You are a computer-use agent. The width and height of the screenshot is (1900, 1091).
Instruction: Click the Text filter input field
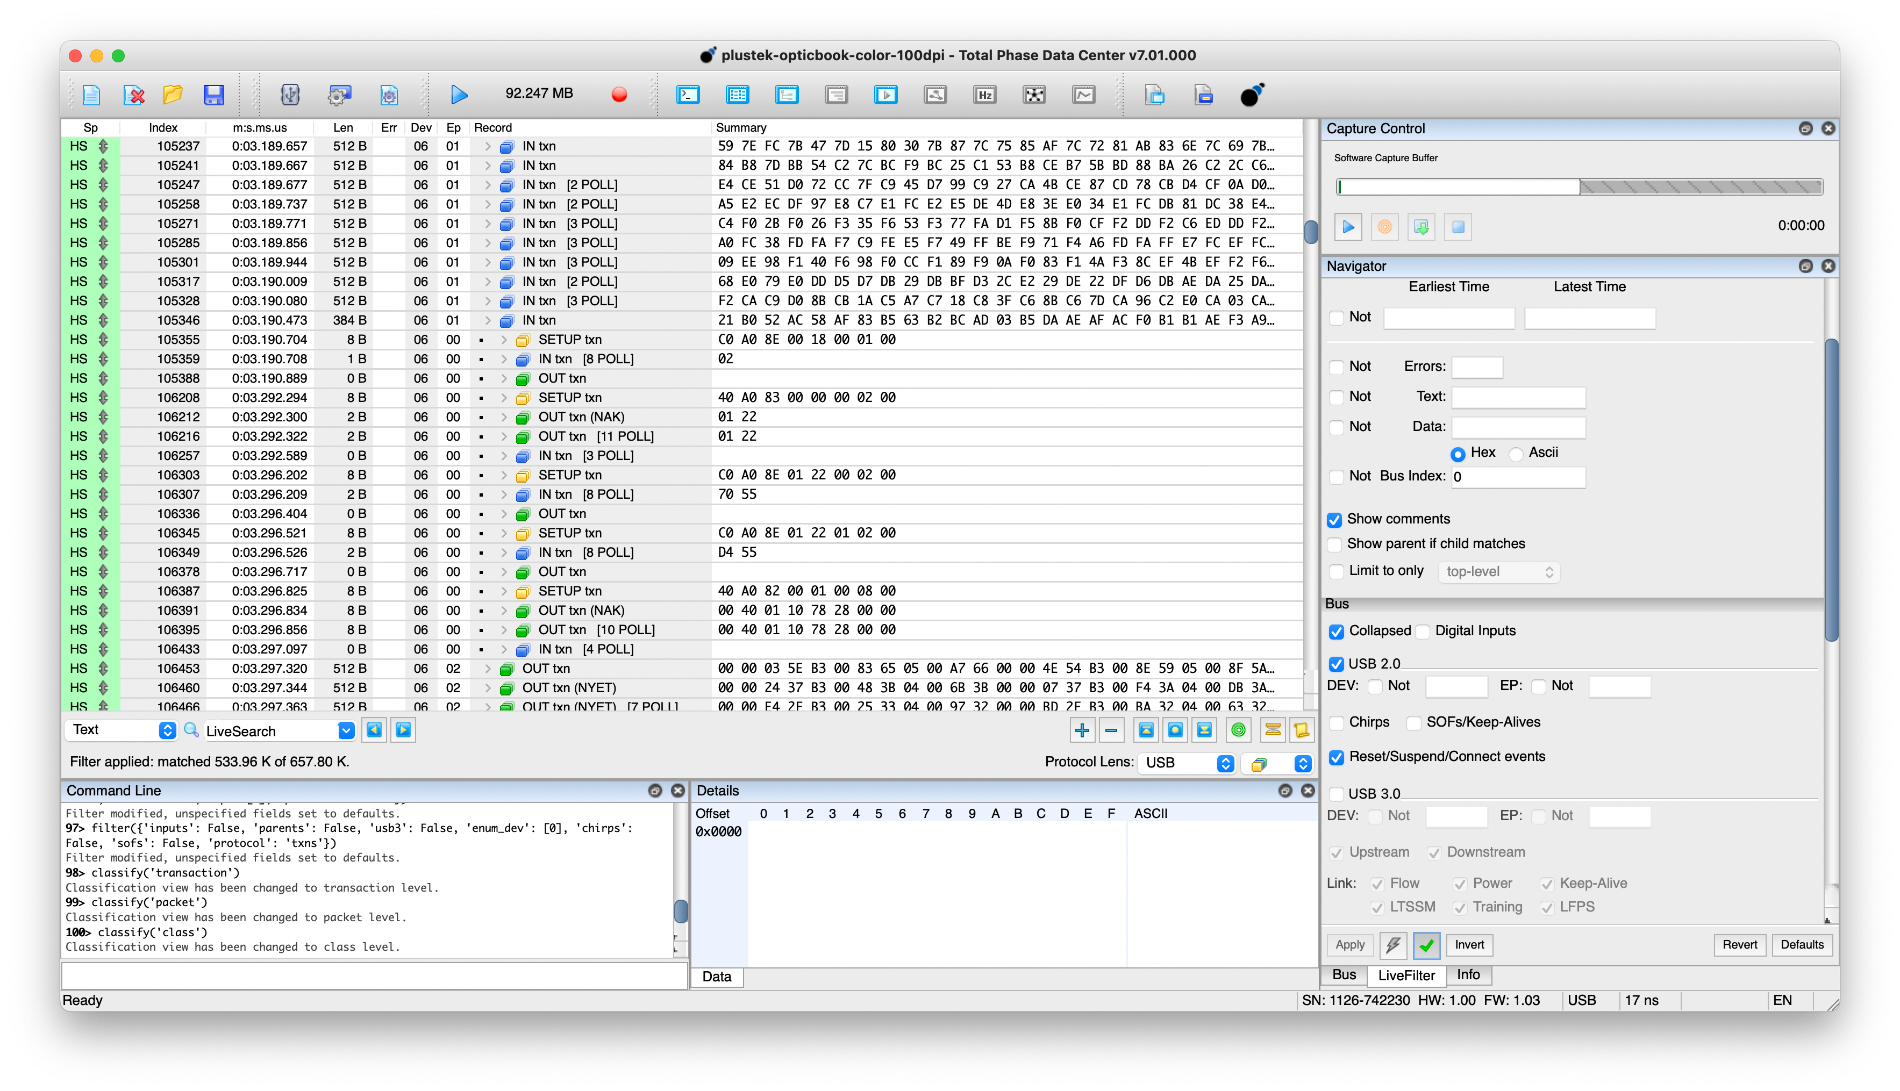pyautogui.click(x=1518, y=398)
